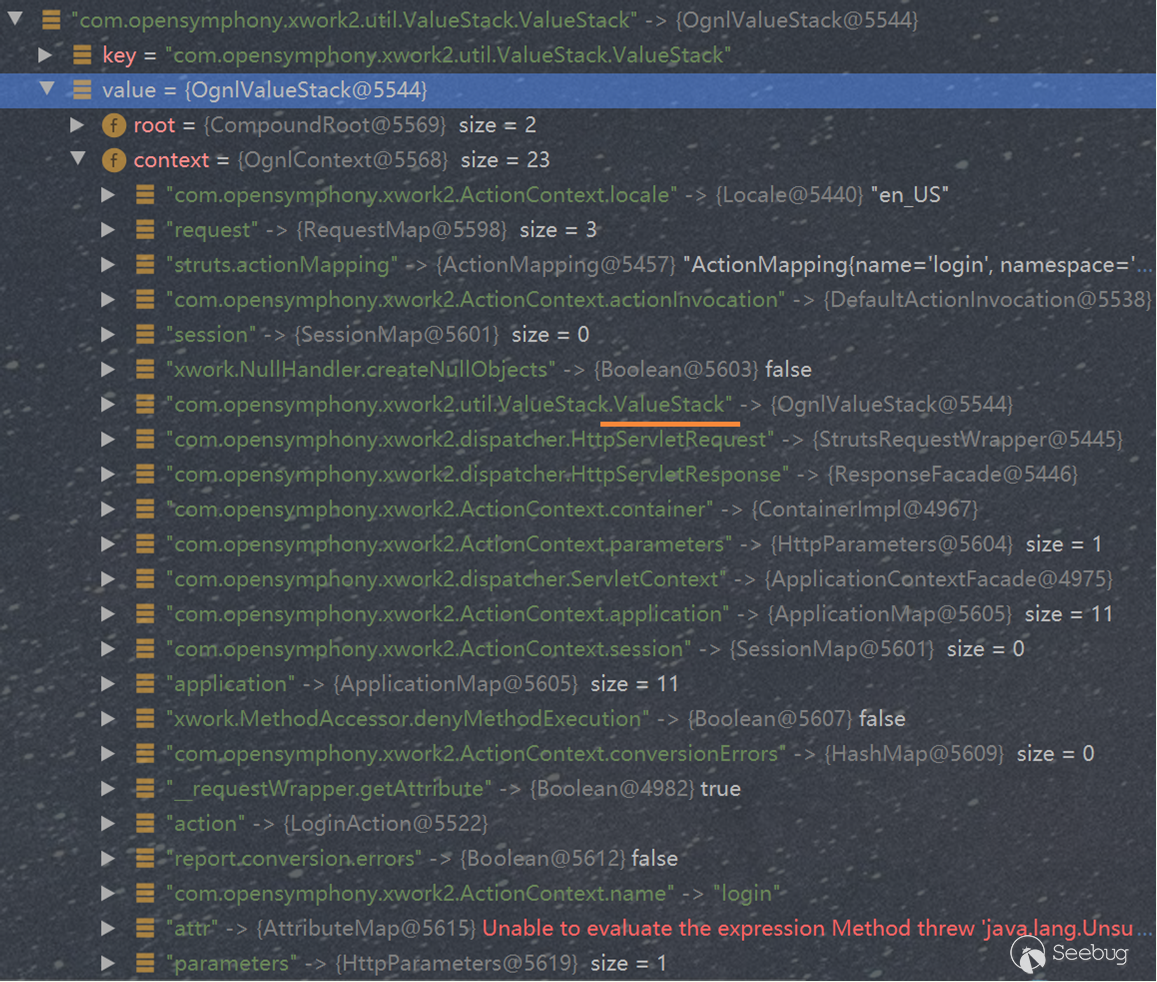Select the ResponseFacade@5446 value
Image resolution: width=1157 pixels, height=982 pixels.
[x=953, y=474]
